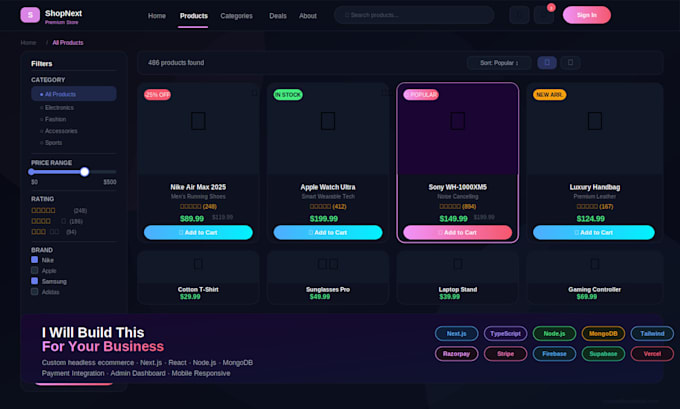The height and width of the screenshot is (409, 680).
Task: Click the All Products breadcrumb
Action: click(x=68, y=43)
